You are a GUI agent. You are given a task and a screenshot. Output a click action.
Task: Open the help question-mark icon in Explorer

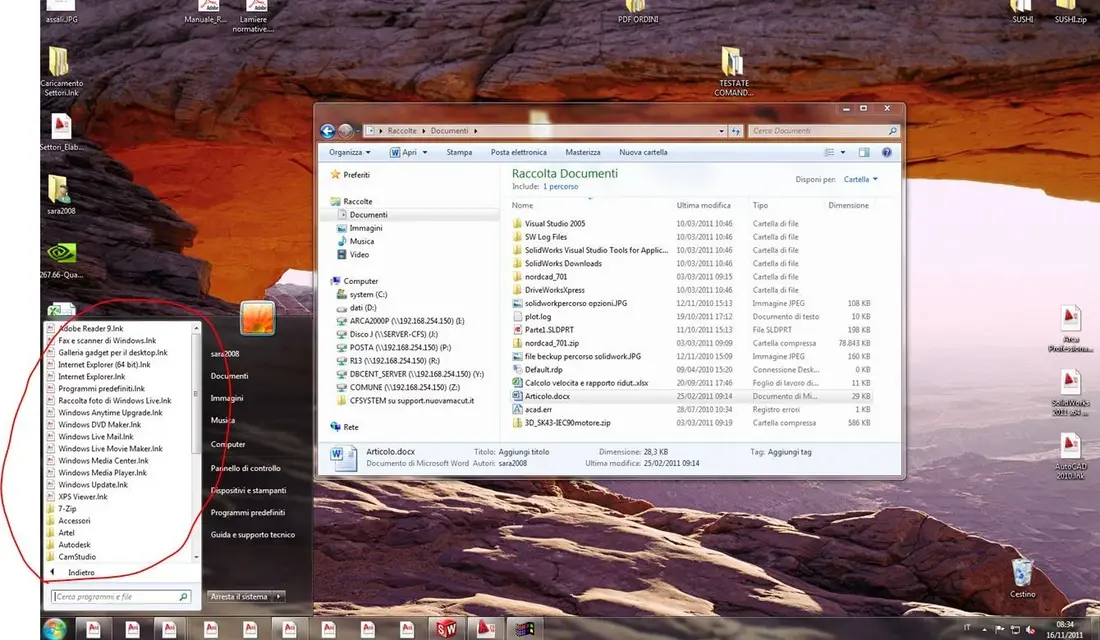click(x=887, y=152)
